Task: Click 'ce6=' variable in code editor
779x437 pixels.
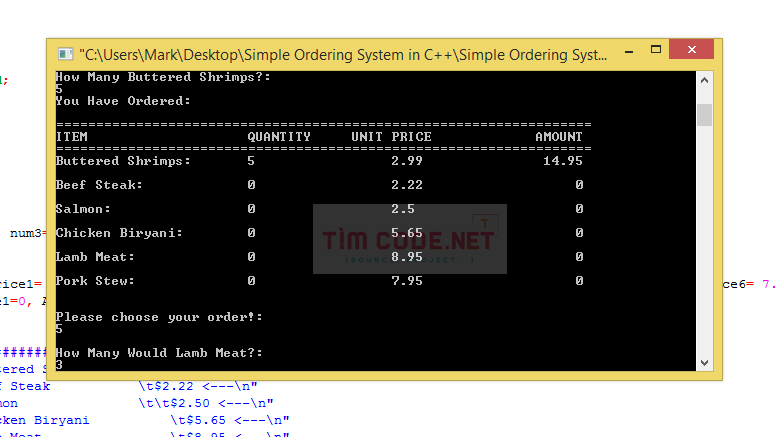Action: click(738, 284)
